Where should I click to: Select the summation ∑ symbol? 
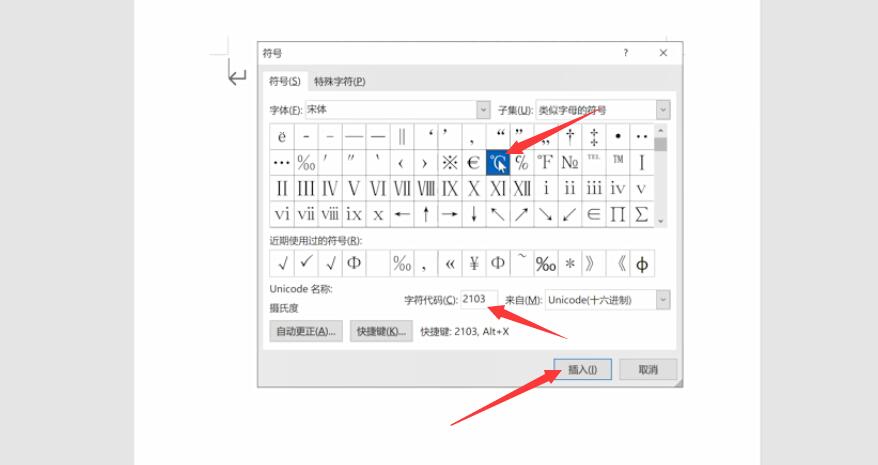pyautogui.click(x=642, y=214)
